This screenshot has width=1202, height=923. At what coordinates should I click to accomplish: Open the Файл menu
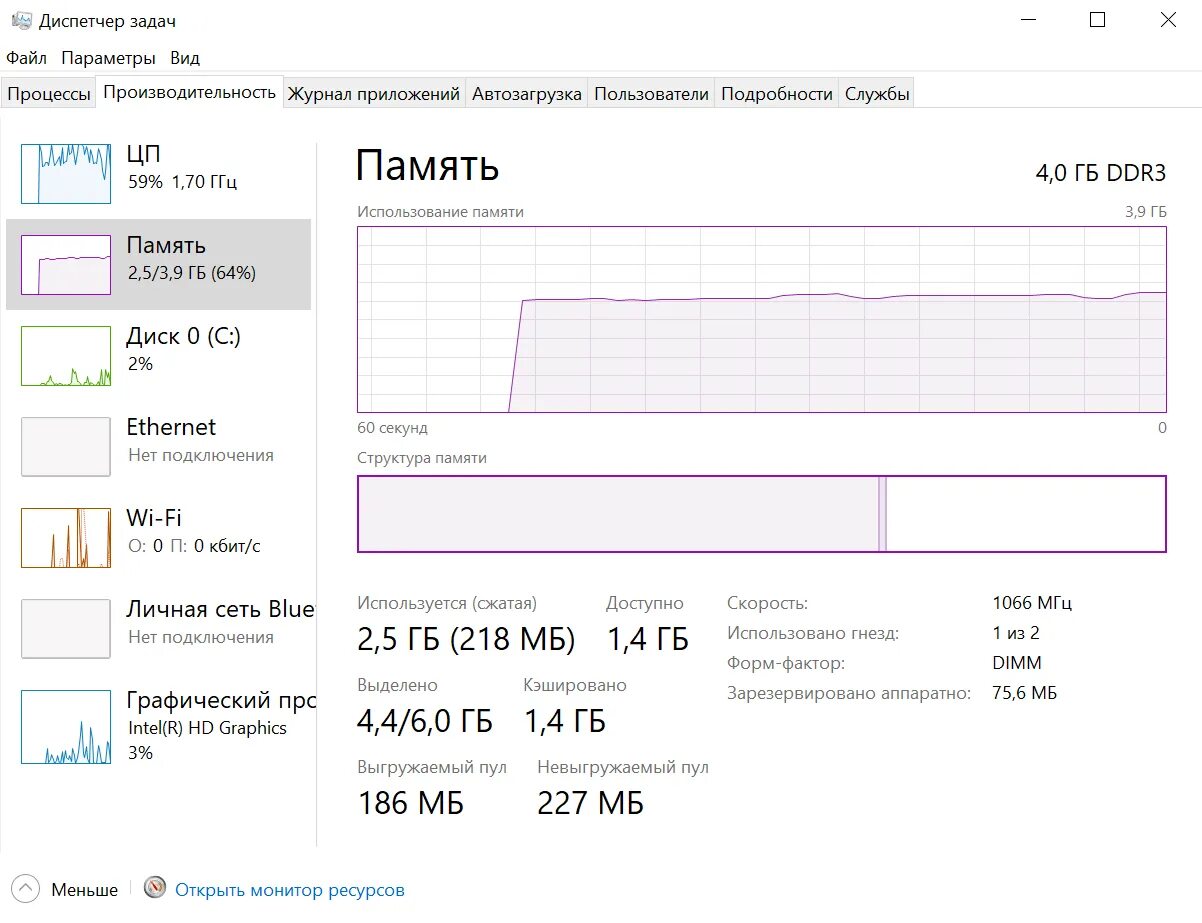pos(26,58)
